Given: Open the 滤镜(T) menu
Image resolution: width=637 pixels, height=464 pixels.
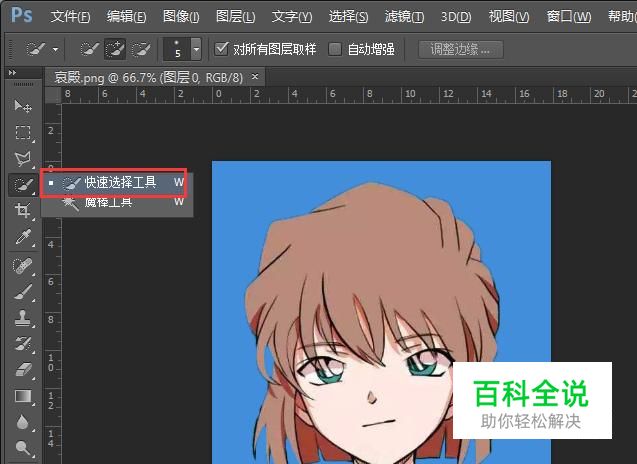Looking at the screenshot, I should pos(404,17).
